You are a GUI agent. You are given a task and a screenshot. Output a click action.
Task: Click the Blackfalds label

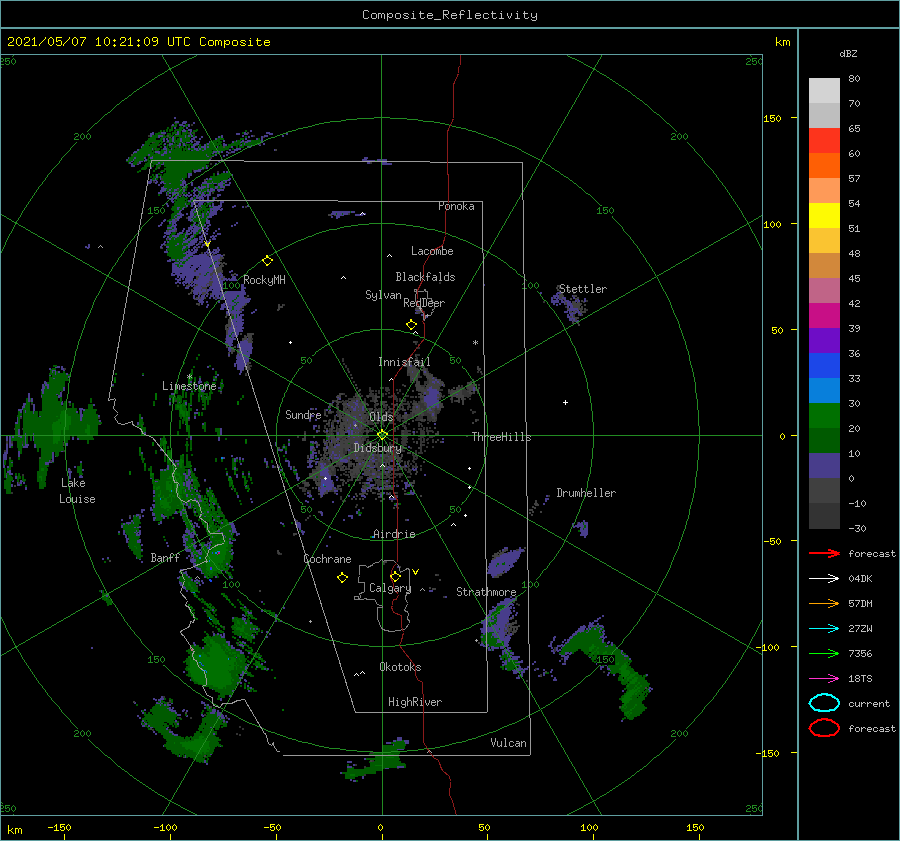click(425, 277)
